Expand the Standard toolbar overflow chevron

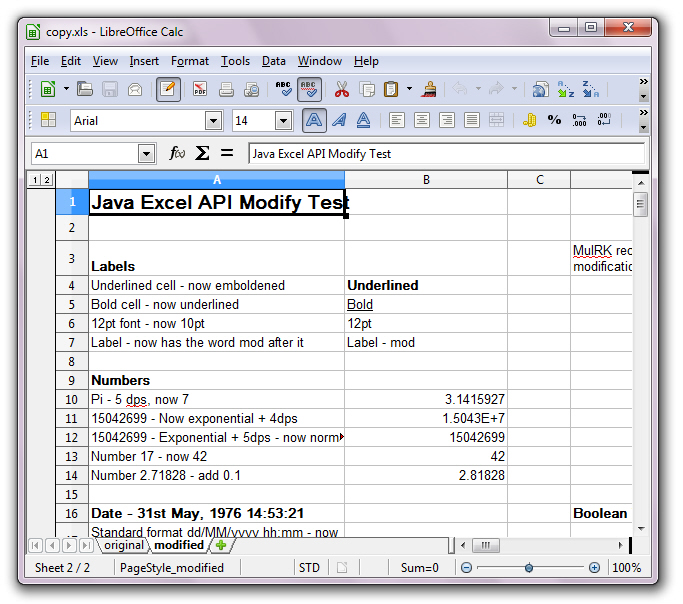(x=643, y=81)
